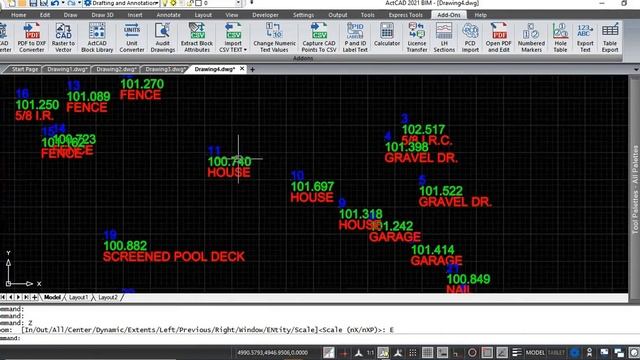Start Extract Block Attributes
Image resolution: width=640 pixels, height=360 pixels.
[197, 38]
